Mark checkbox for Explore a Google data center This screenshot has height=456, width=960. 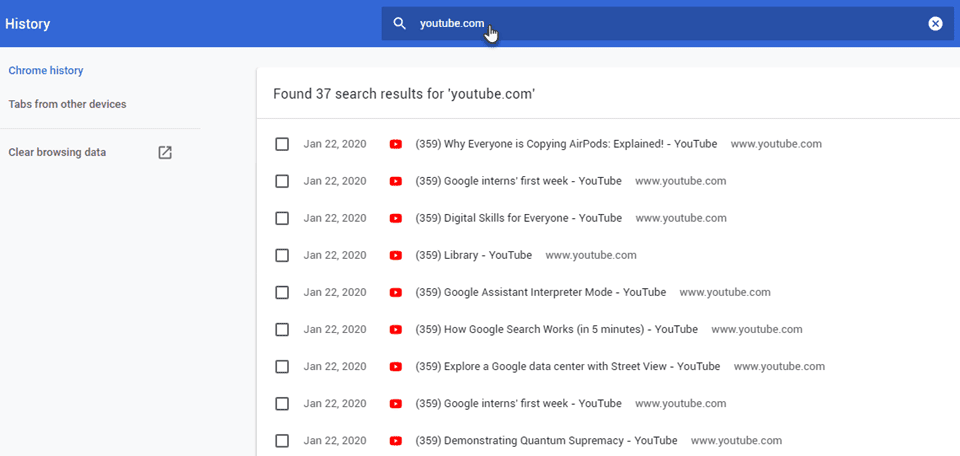pos(282,367)
